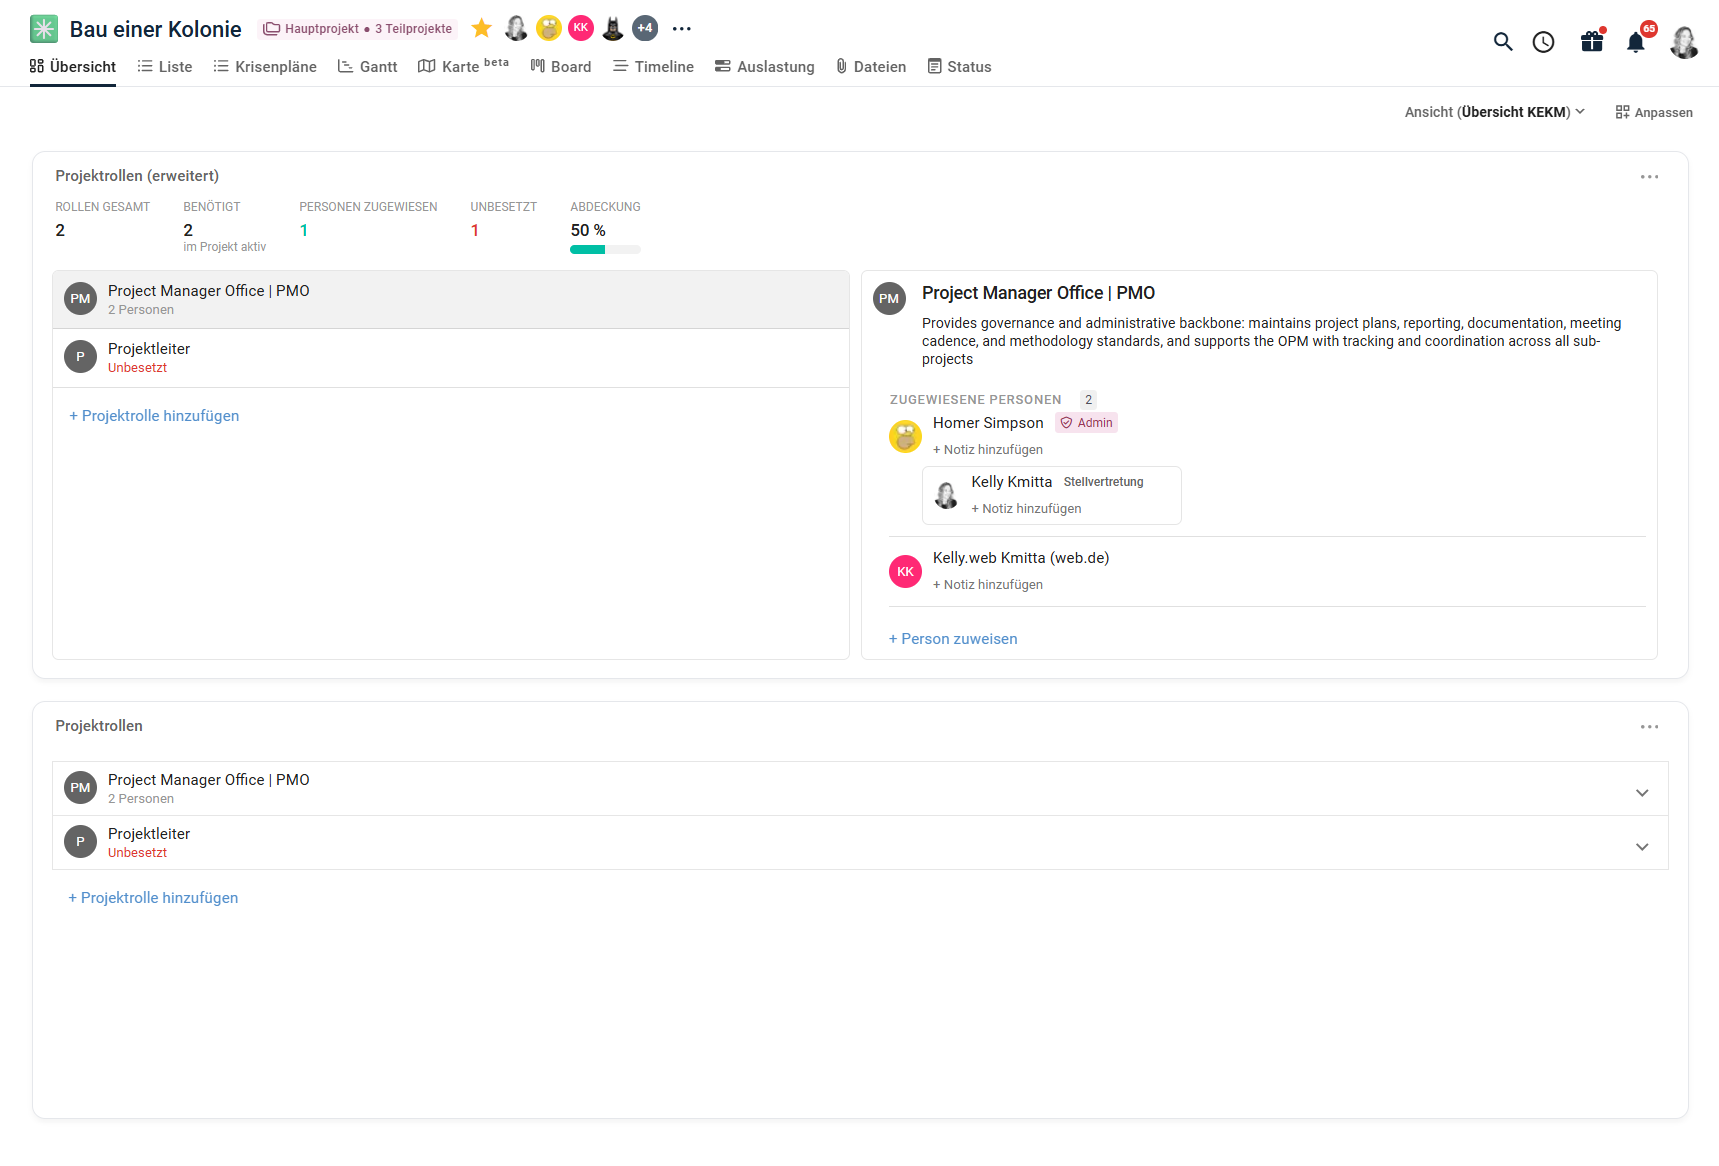Image resolution: width=1719 pixels, height=1166 pixels.
Task: Click Kelly Kmitta avatar in Stellvertretung card
Action: point(946,495)
